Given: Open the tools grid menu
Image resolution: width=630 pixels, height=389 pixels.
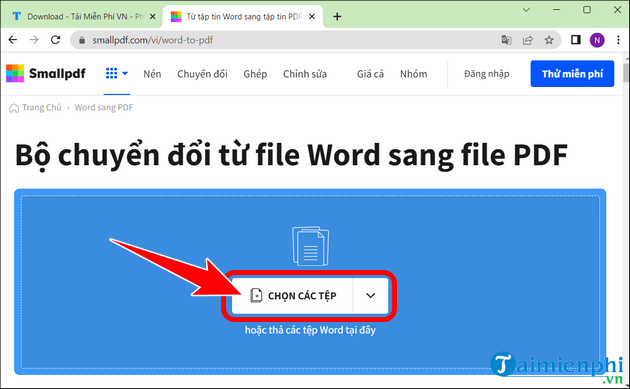Looking at the screenshot, I should click(x=117, y=74).
